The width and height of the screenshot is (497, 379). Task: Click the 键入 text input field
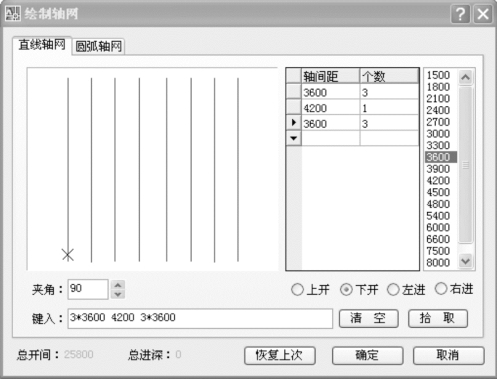point(200,318)
